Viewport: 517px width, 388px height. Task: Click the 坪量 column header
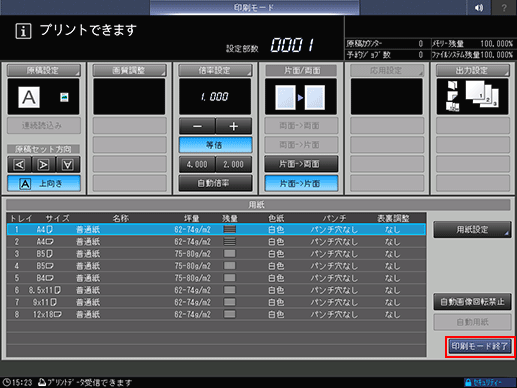coord(192,218)
